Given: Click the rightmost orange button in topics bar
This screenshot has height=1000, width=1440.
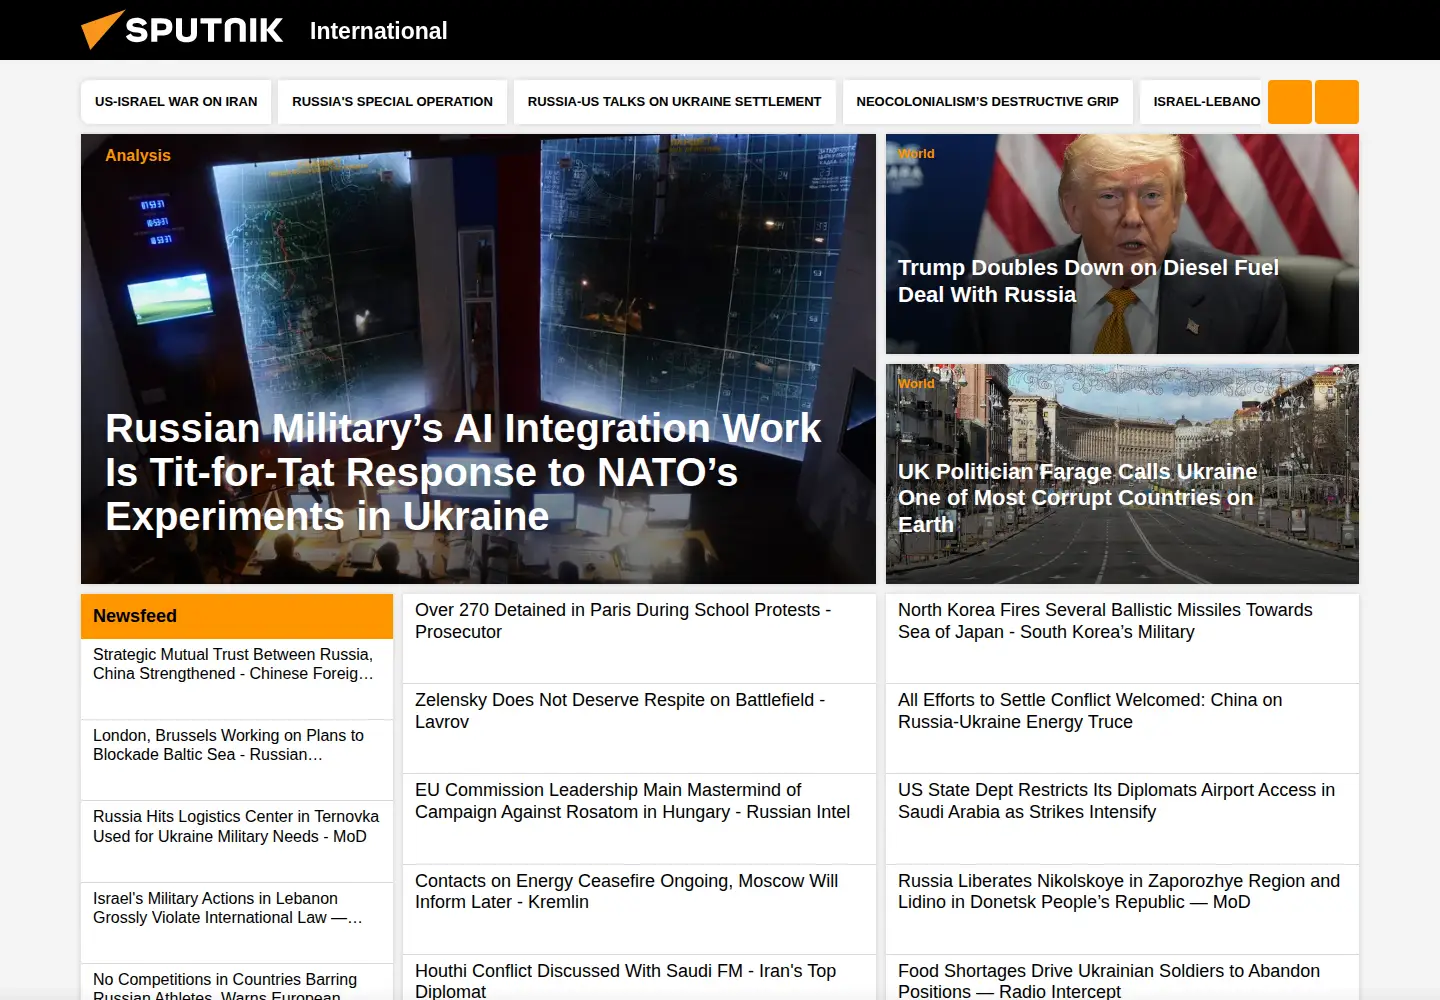Looking at the screenshot, I should pos(1337,102).
